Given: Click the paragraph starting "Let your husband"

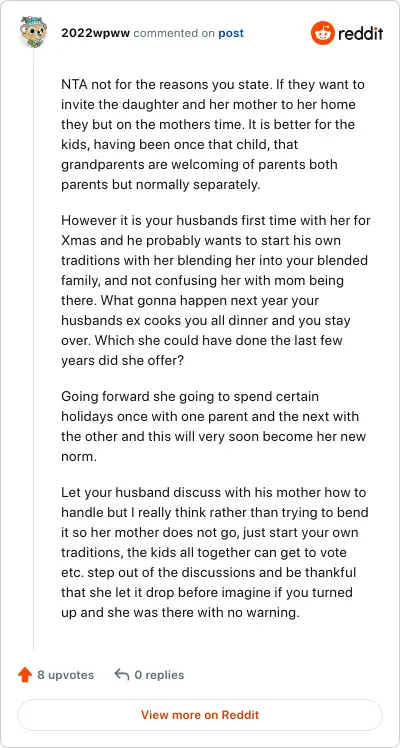Looking at the screenshot, I should (x=214, y=552).
